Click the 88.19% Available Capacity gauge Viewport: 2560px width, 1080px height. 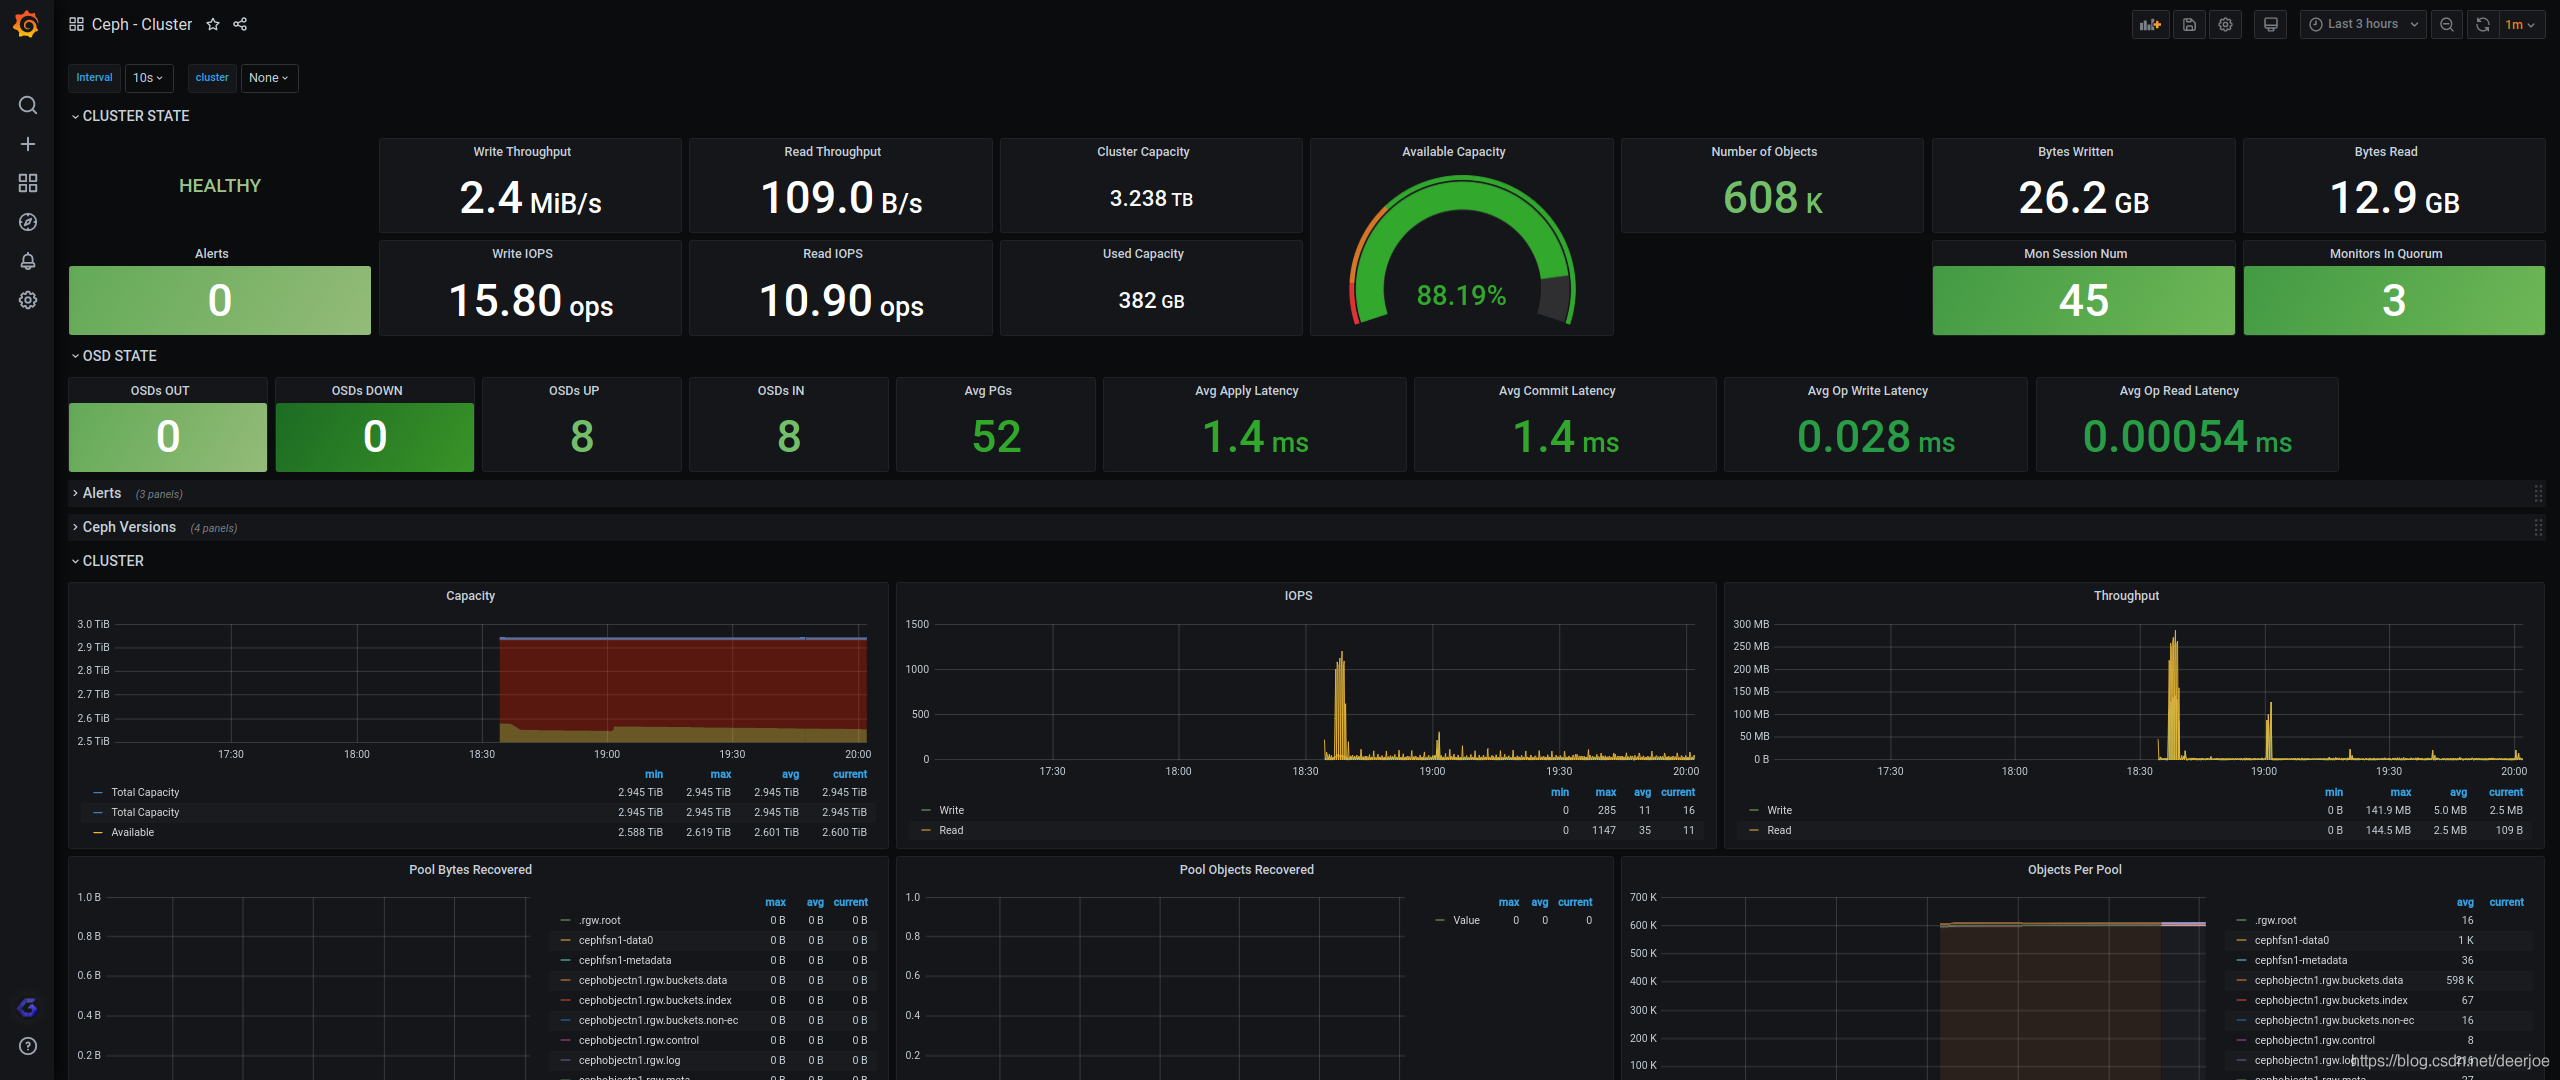1461,251
